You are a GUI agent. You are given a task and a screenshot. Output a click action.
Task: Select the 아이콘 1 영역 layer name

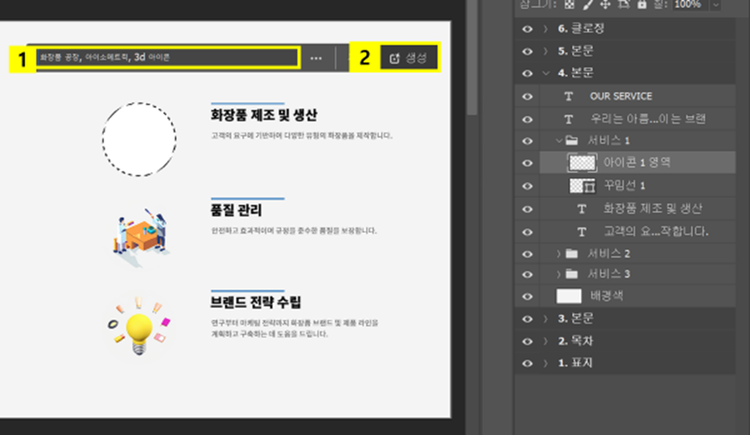637,163
